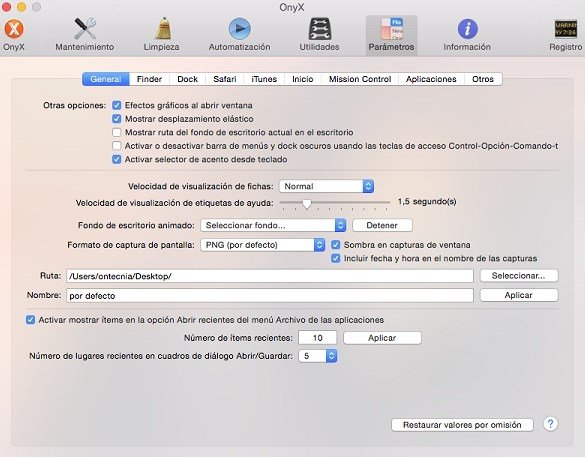Toggle Efectos gráficos al abrir ventana
This screenshot has width=585, height=457.
pyautogui.click(x=117, y=105)
